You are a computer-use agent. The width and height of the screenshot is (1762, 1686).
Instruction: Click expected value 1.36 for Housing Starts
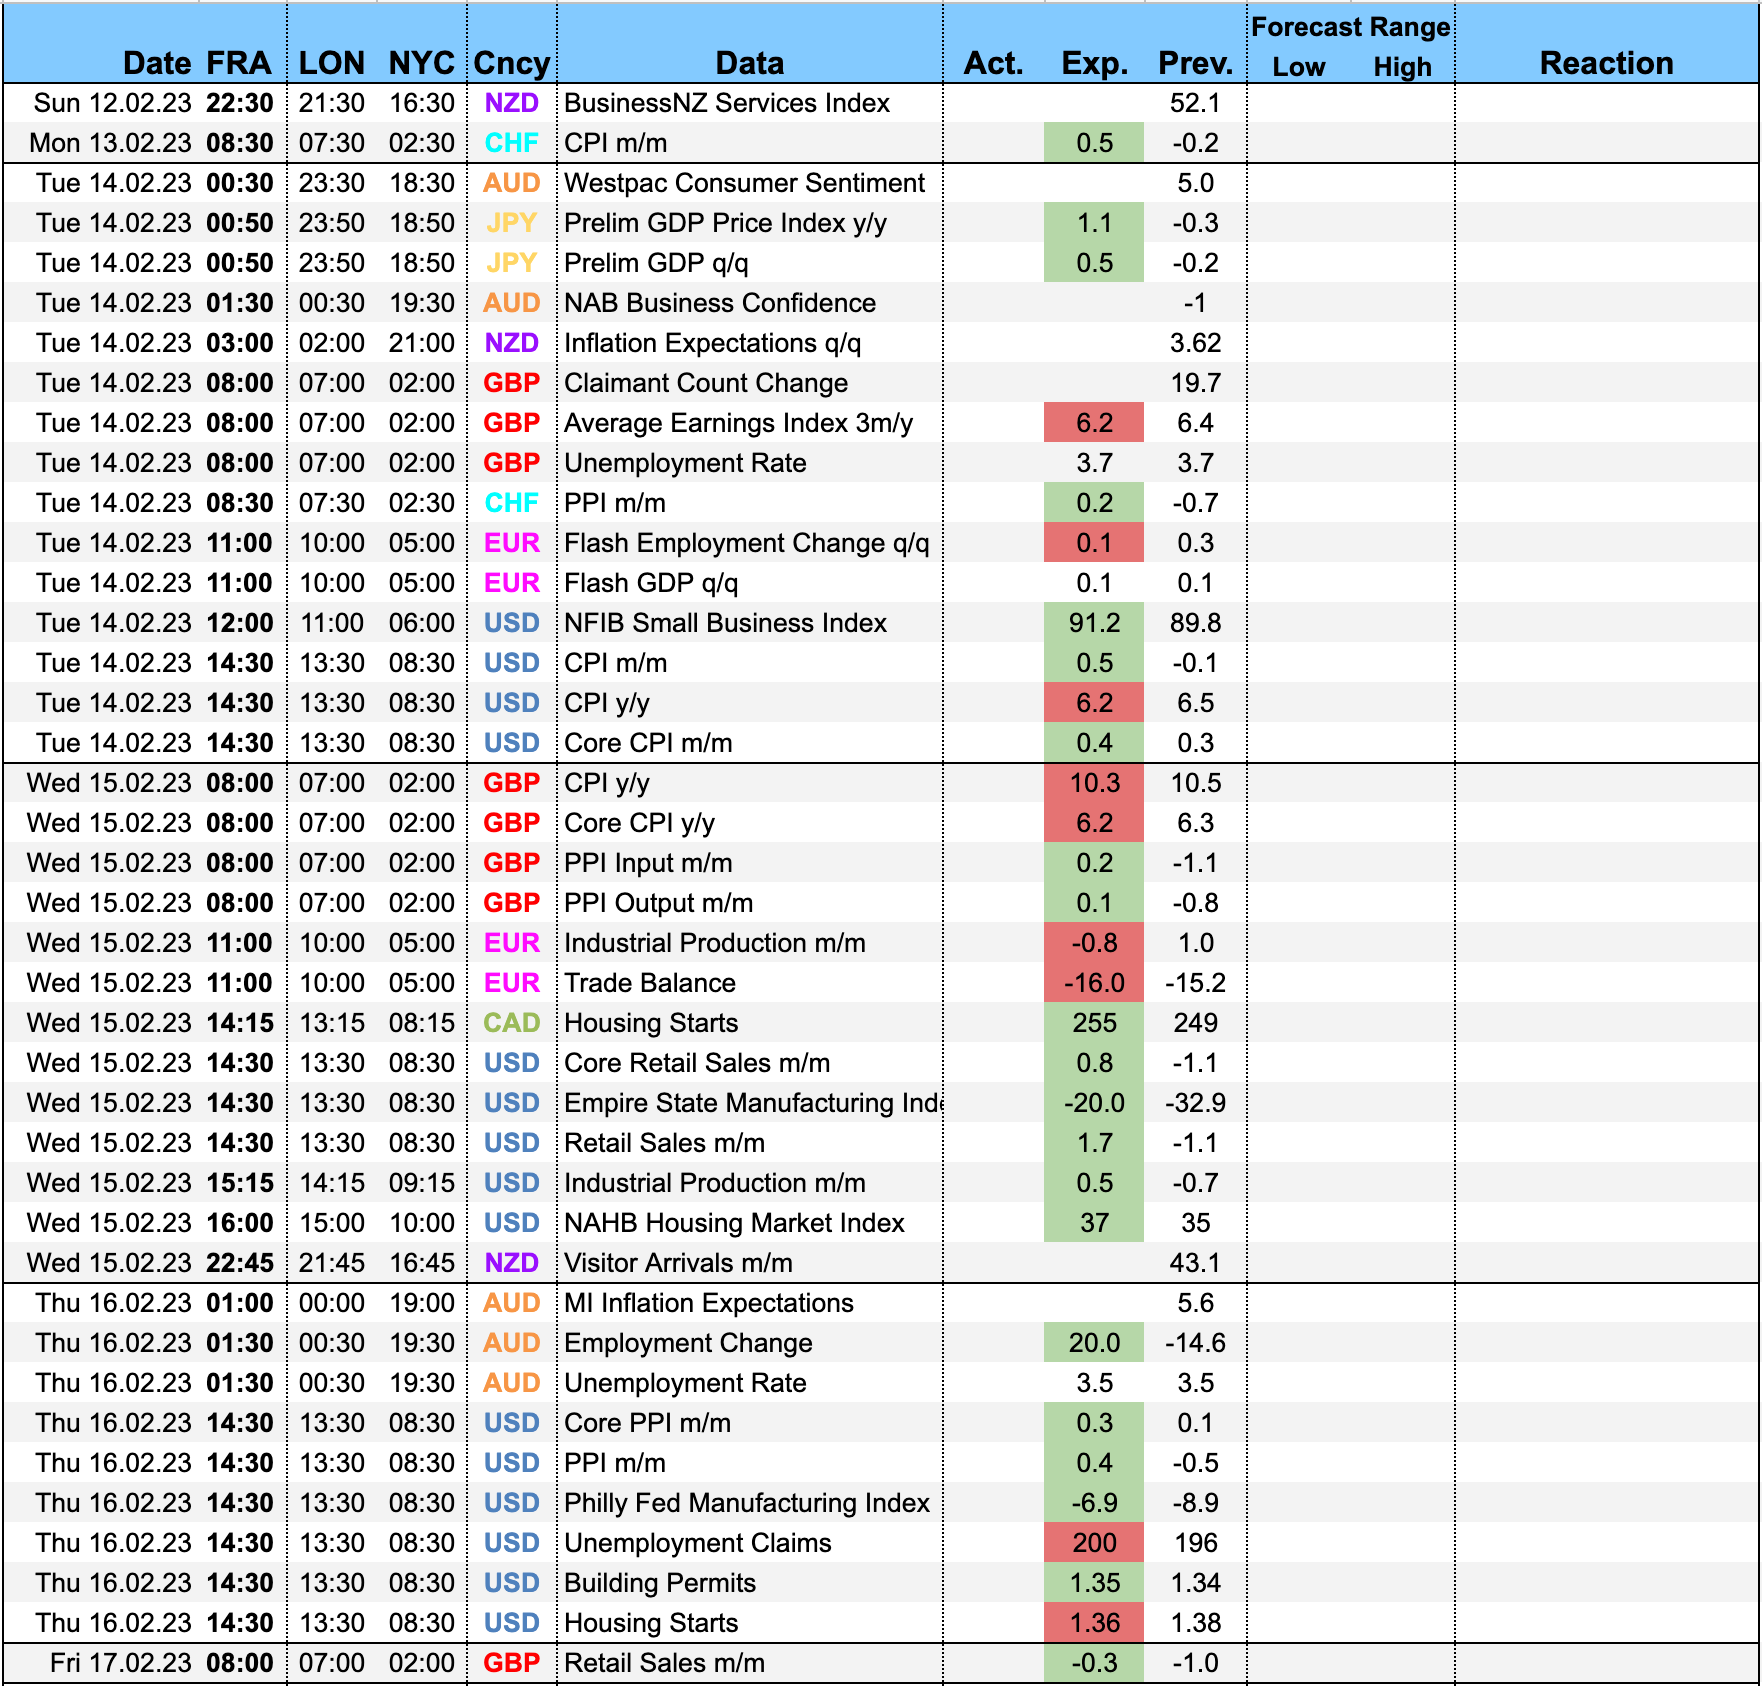1094,1623
